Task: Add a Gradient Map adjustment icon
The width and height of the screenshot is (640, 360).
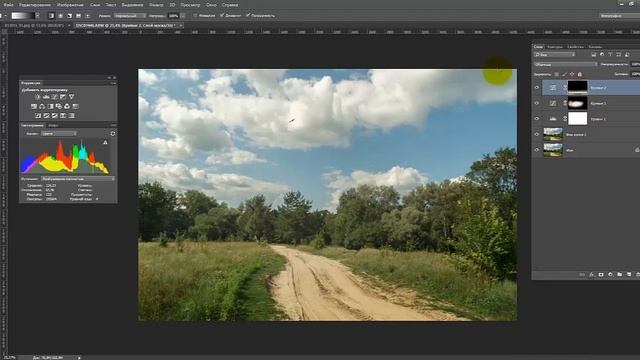Action: click(x=71, y=116)
